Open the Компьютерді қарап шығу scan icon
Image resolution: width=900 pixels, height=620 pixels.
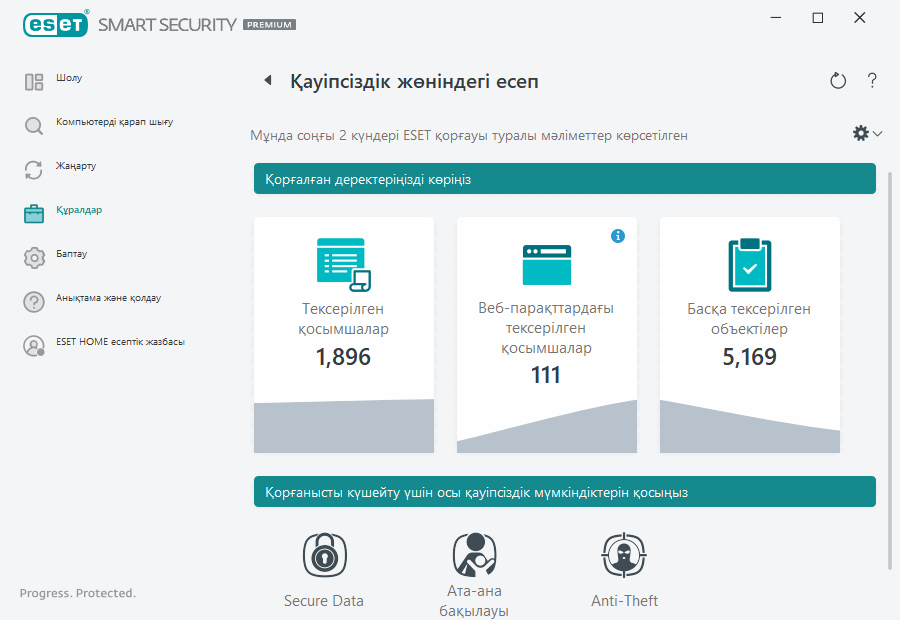pyautogui.click(x=33, y=125)
